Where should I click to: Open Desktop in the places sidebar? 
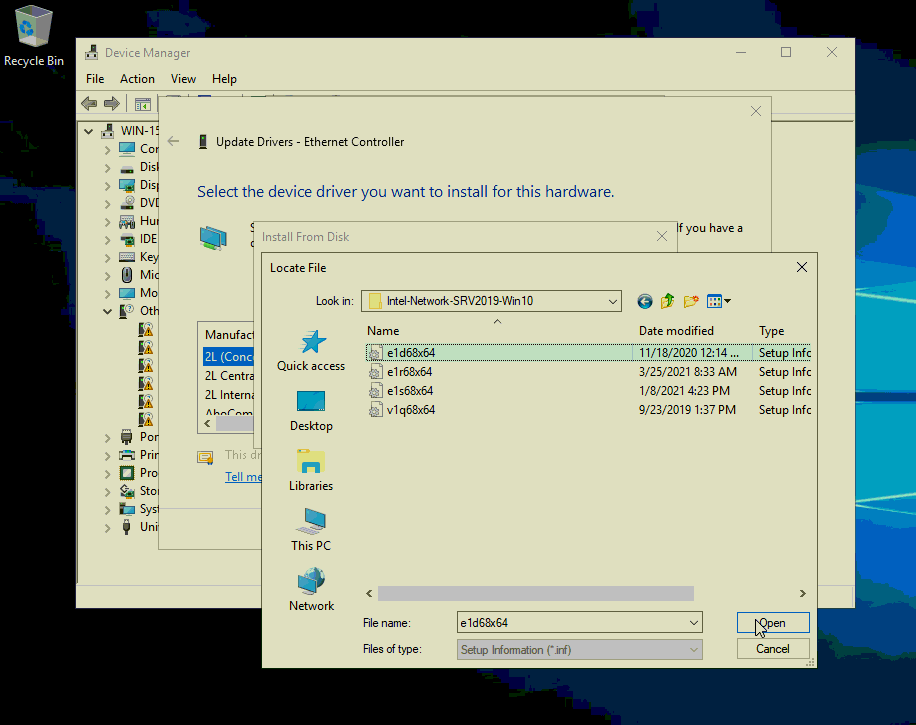(x=311, y=410)
